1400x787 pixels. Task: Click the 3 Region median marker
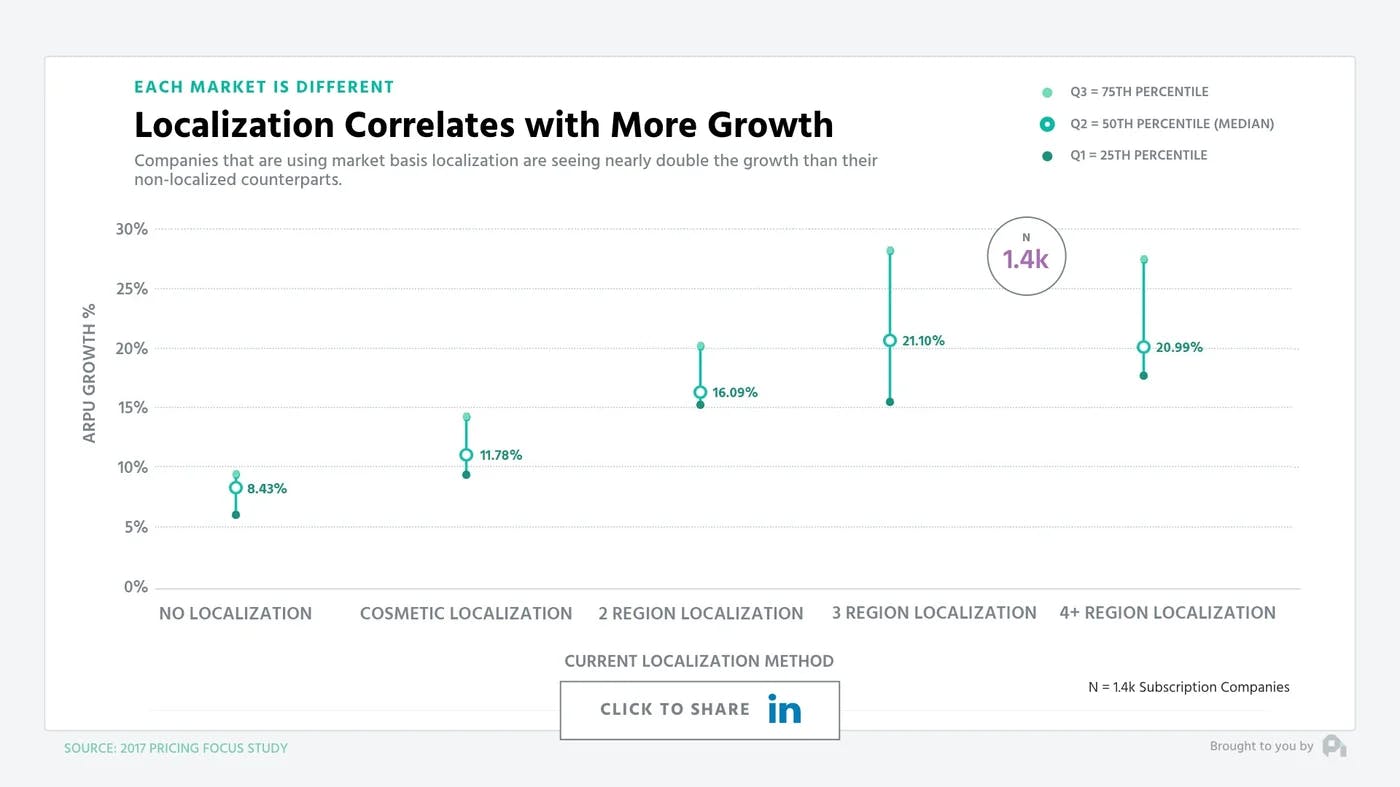890,341
